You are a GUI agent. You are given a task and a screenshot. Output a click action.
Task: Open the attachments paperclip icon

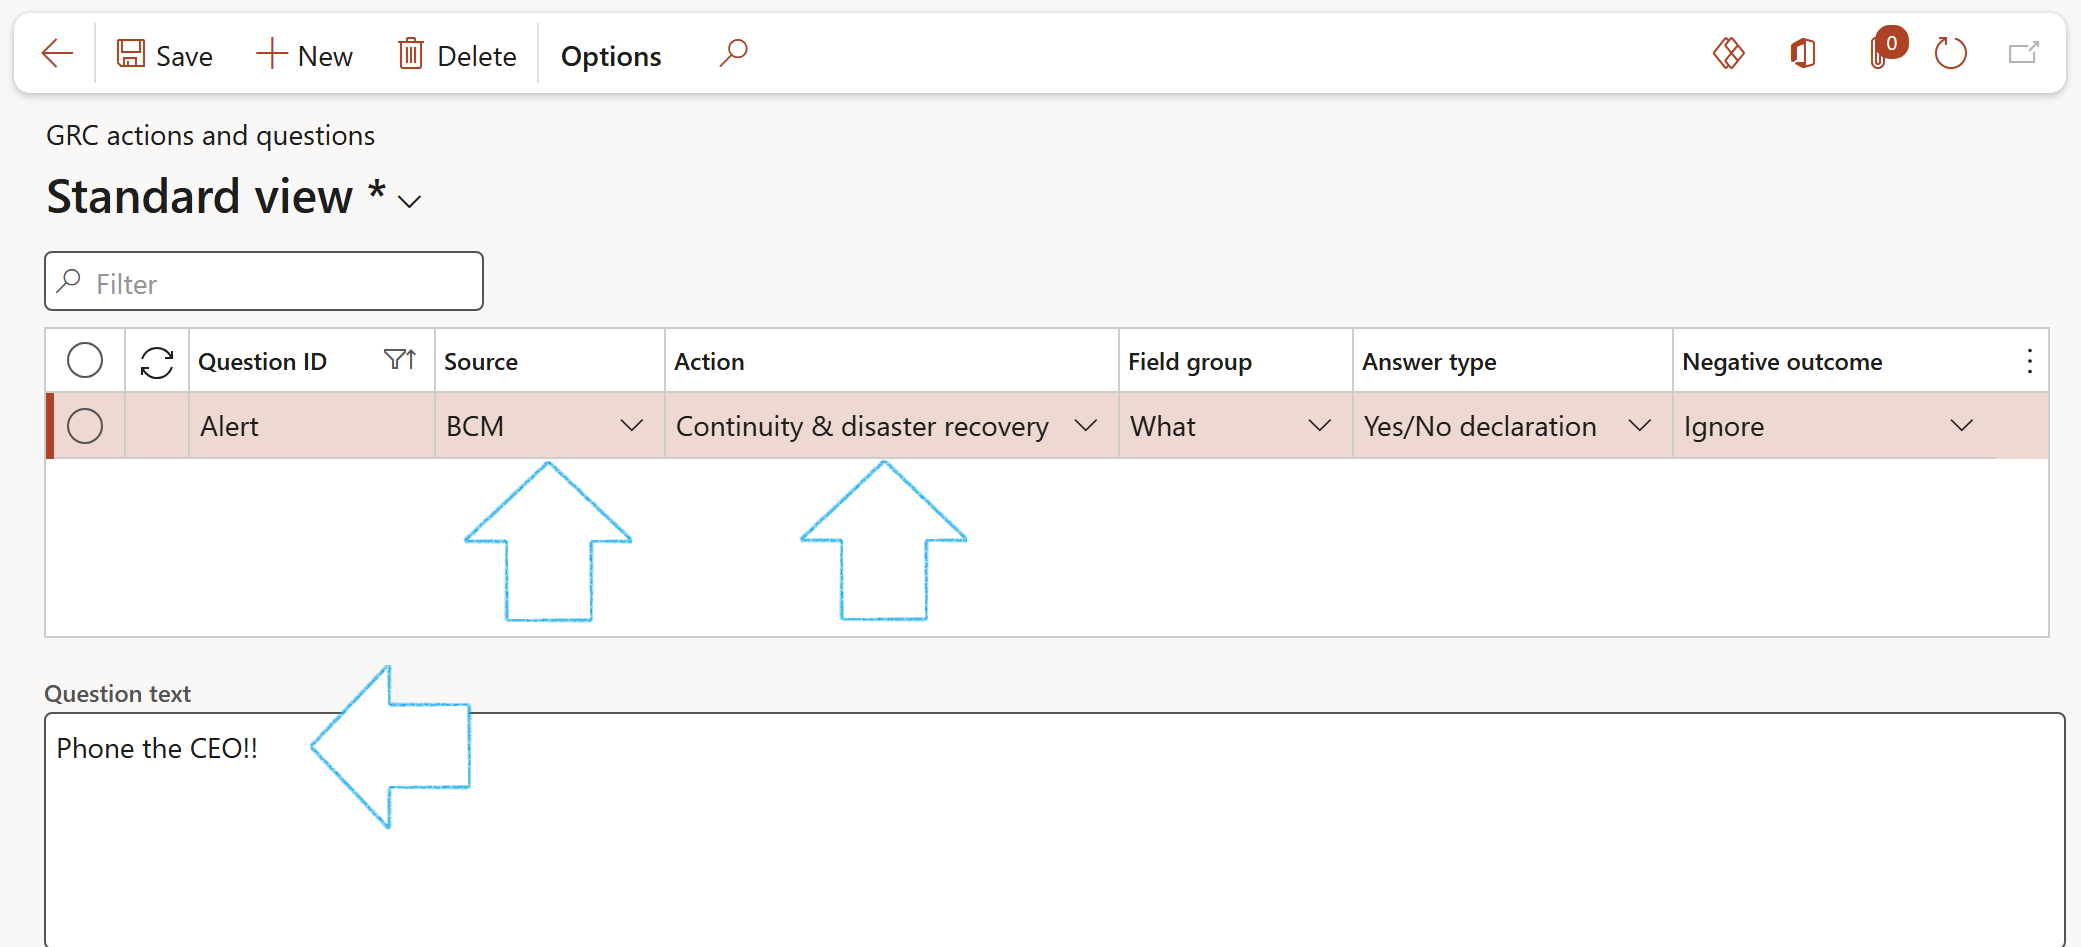coord(1881,53)
